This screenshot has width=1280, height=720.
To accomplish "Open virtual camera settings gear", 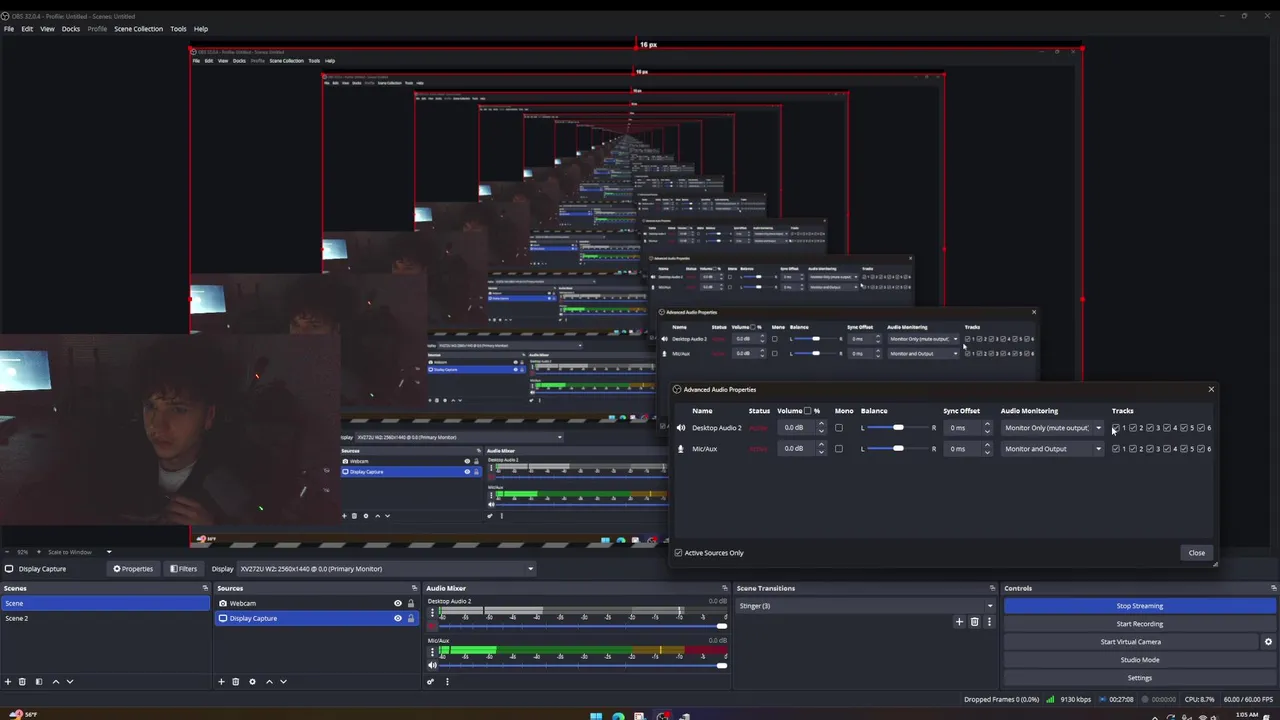I will pyautogui.click(x=1268, y=642).
